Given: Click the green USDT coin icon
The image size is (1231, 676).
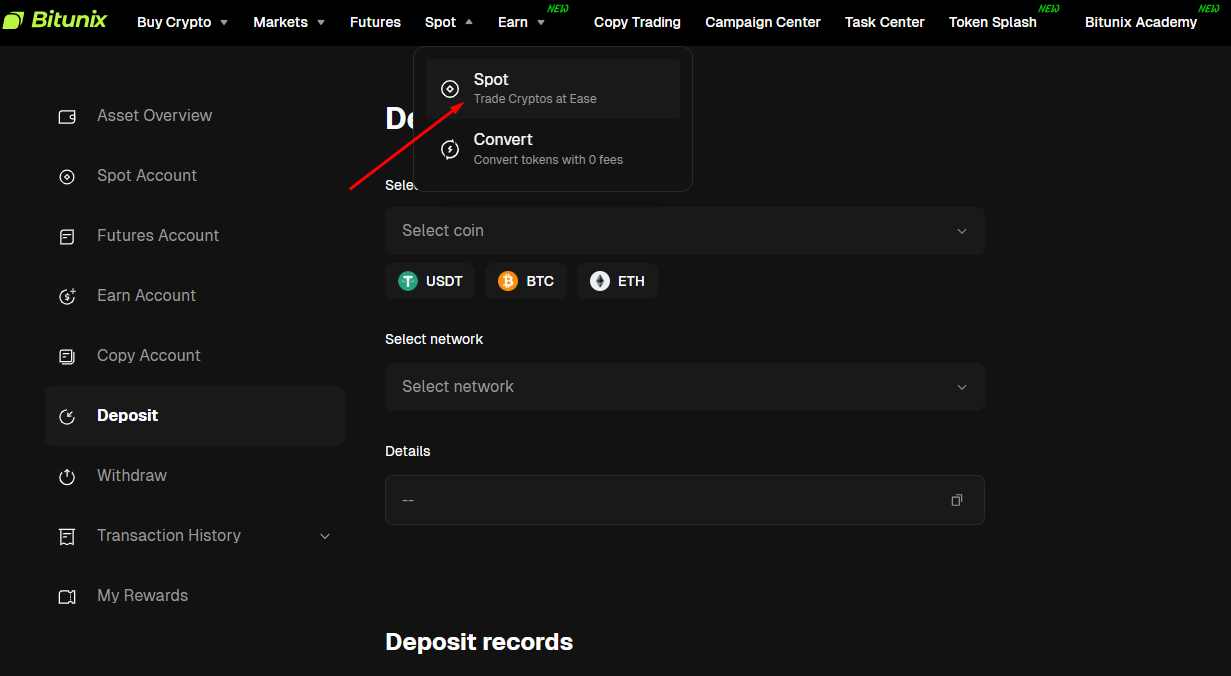Looking at the screenshot, I should click(x=408, y=281).
